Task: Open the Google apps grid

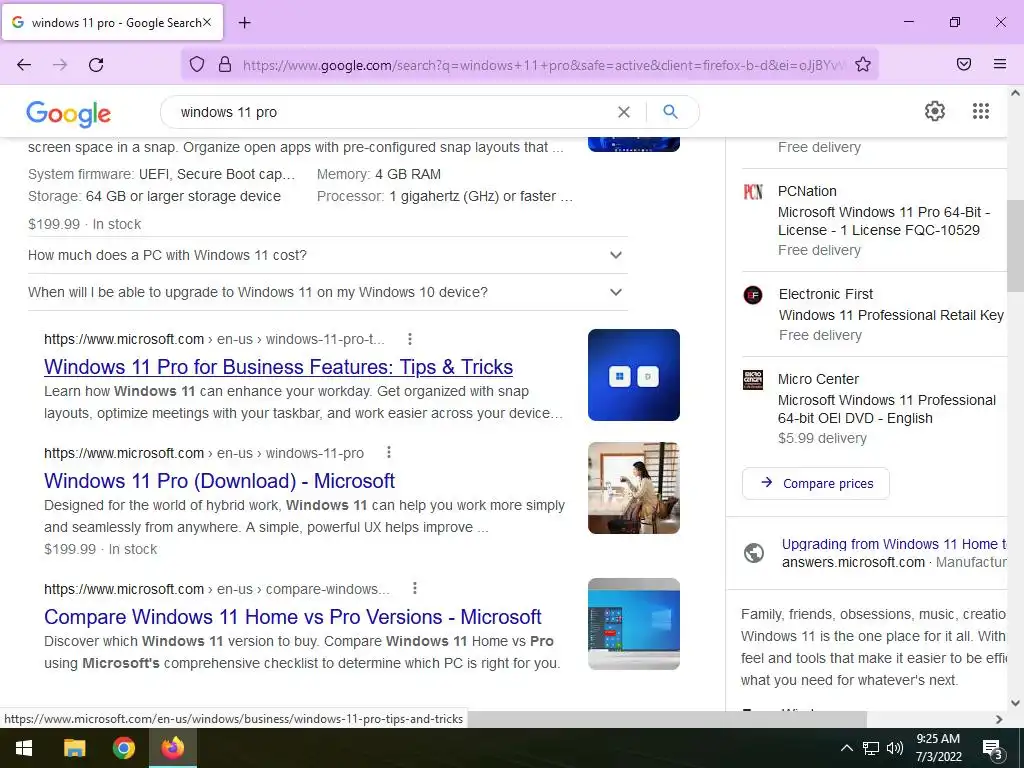Action: click(980, 111)
